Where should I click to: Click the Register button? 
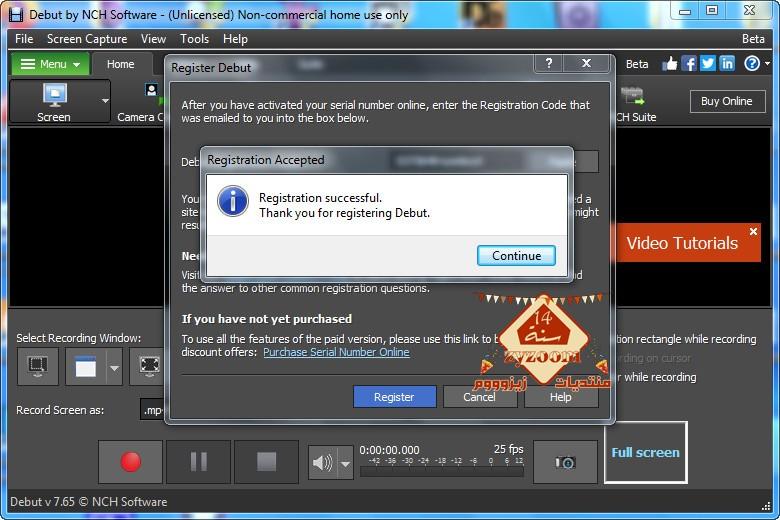[394, 397]
